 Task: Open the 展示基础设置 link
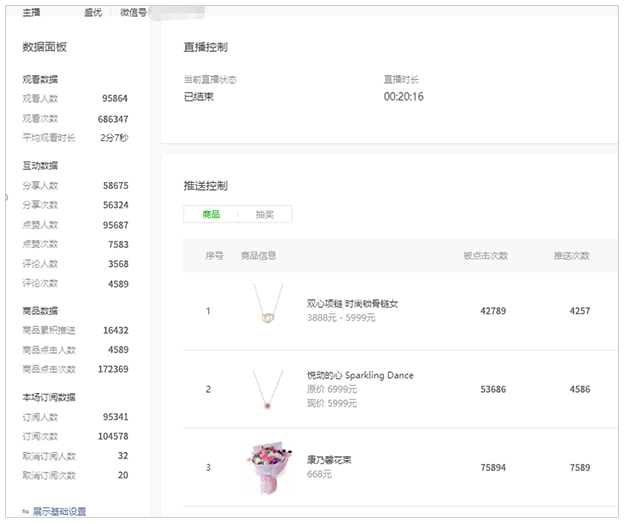click(59, 511)
